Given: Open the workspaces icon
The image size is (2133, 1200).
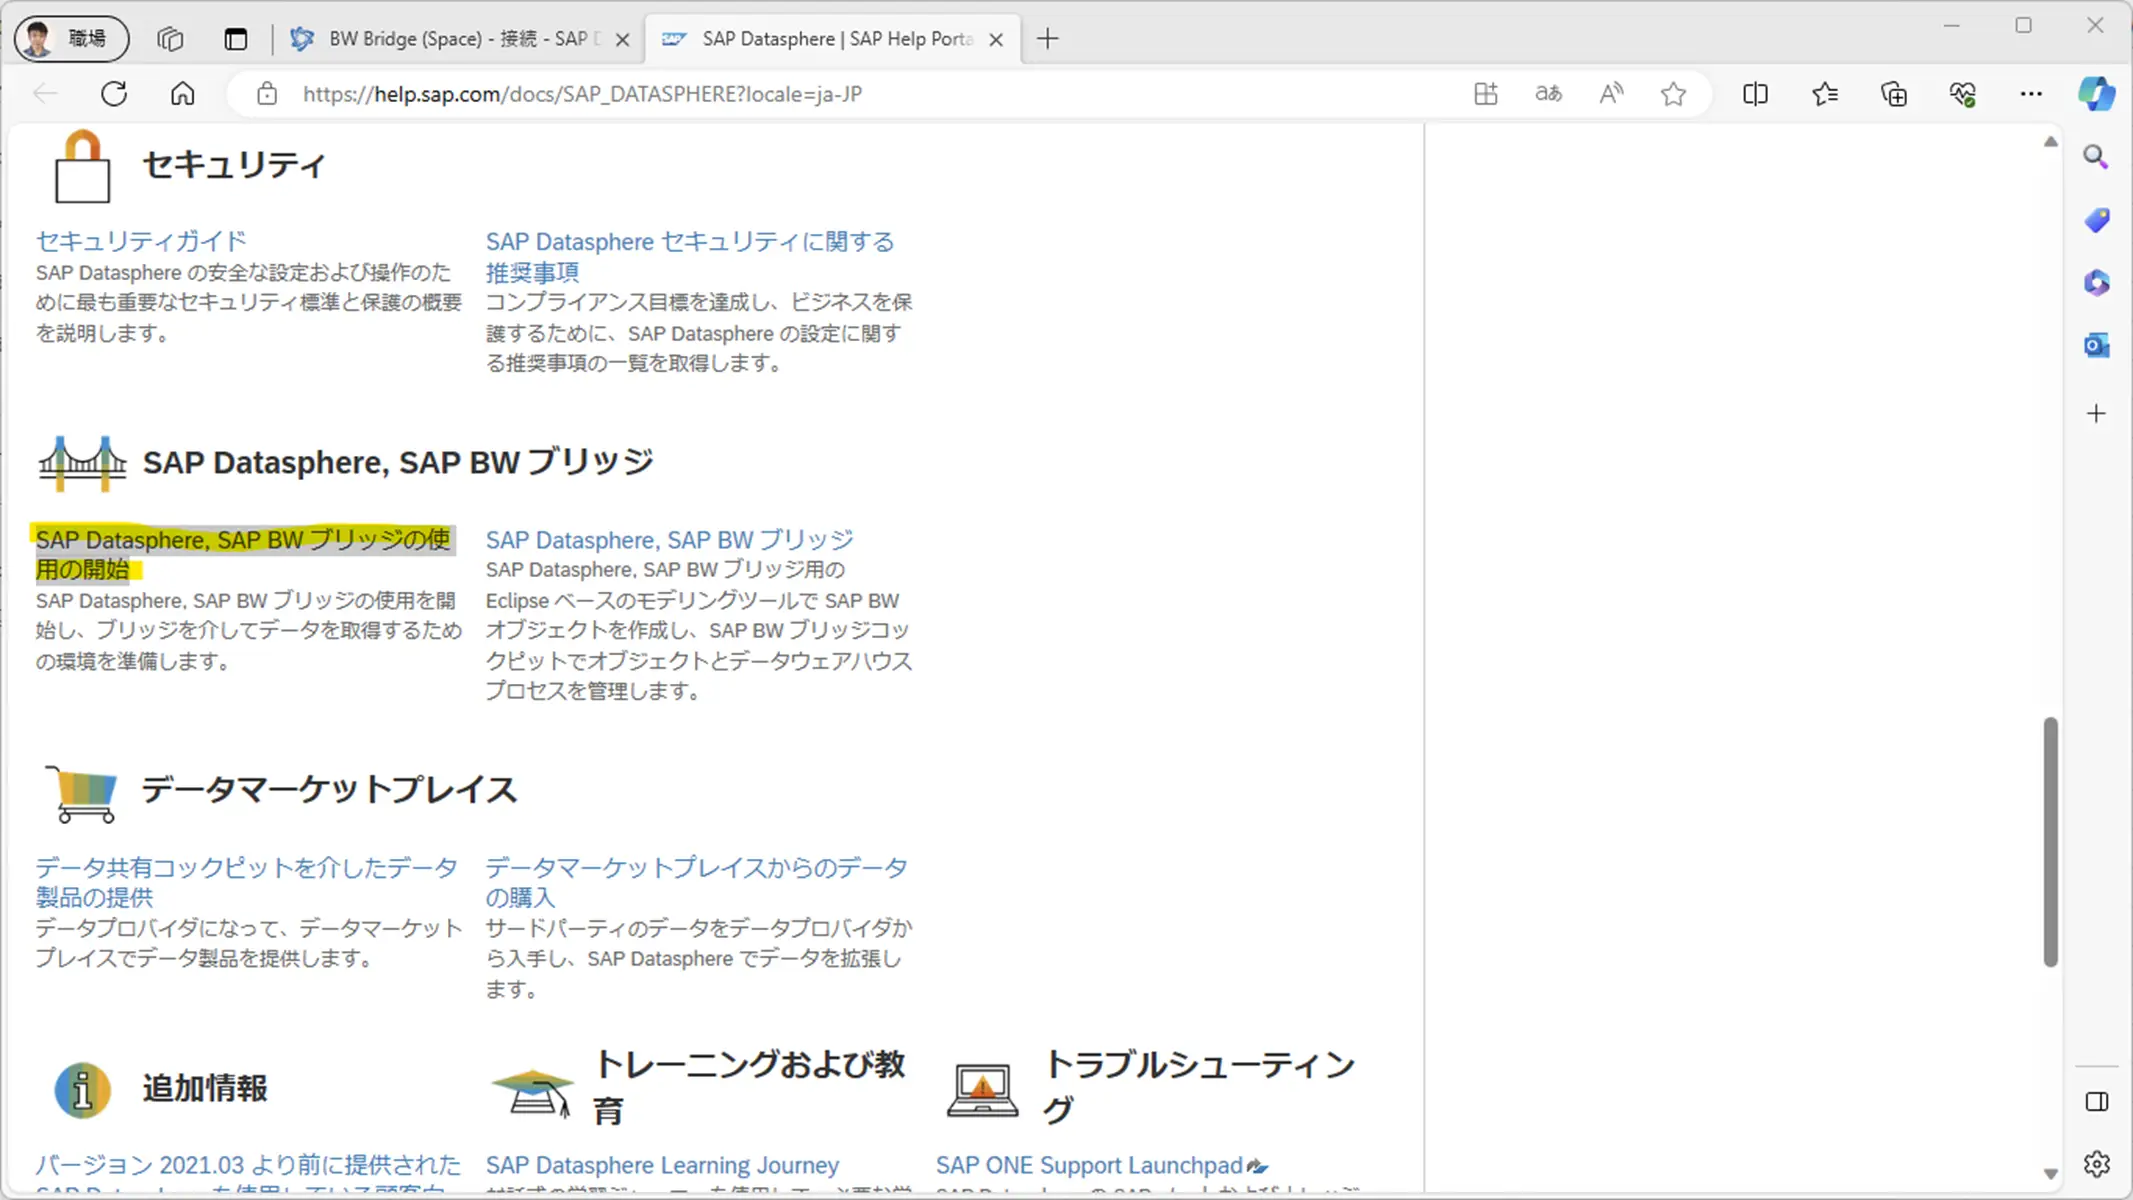Looking at the screenshot, I should point(170,39).
